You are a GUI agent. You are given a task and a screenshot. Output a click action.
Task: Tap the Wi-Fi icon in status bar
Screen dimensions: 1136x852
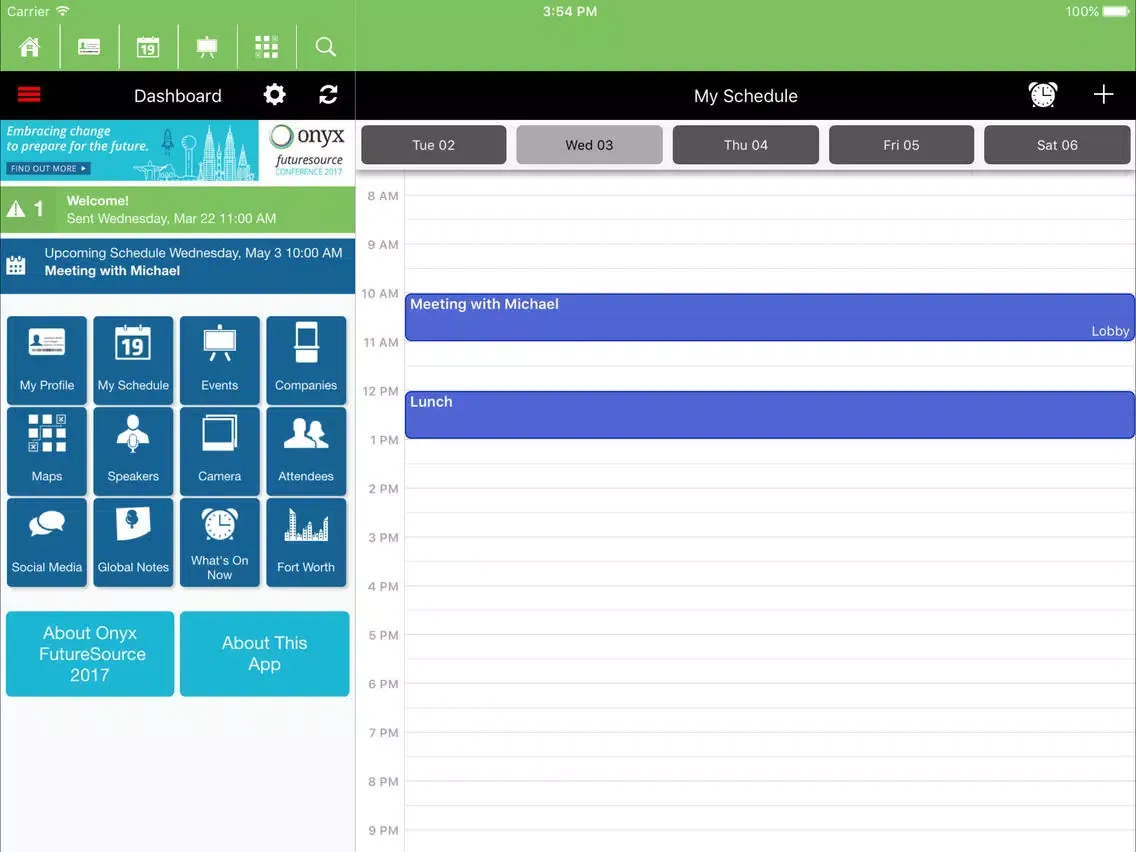pos(63,11)
